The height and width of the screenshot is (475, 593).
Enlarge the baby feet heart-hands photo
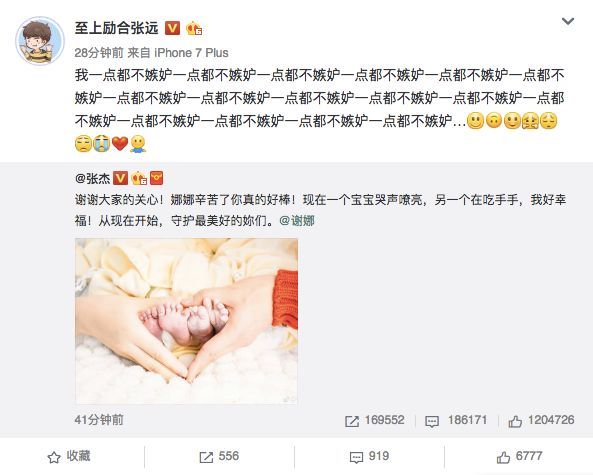(x=186, y=321)
